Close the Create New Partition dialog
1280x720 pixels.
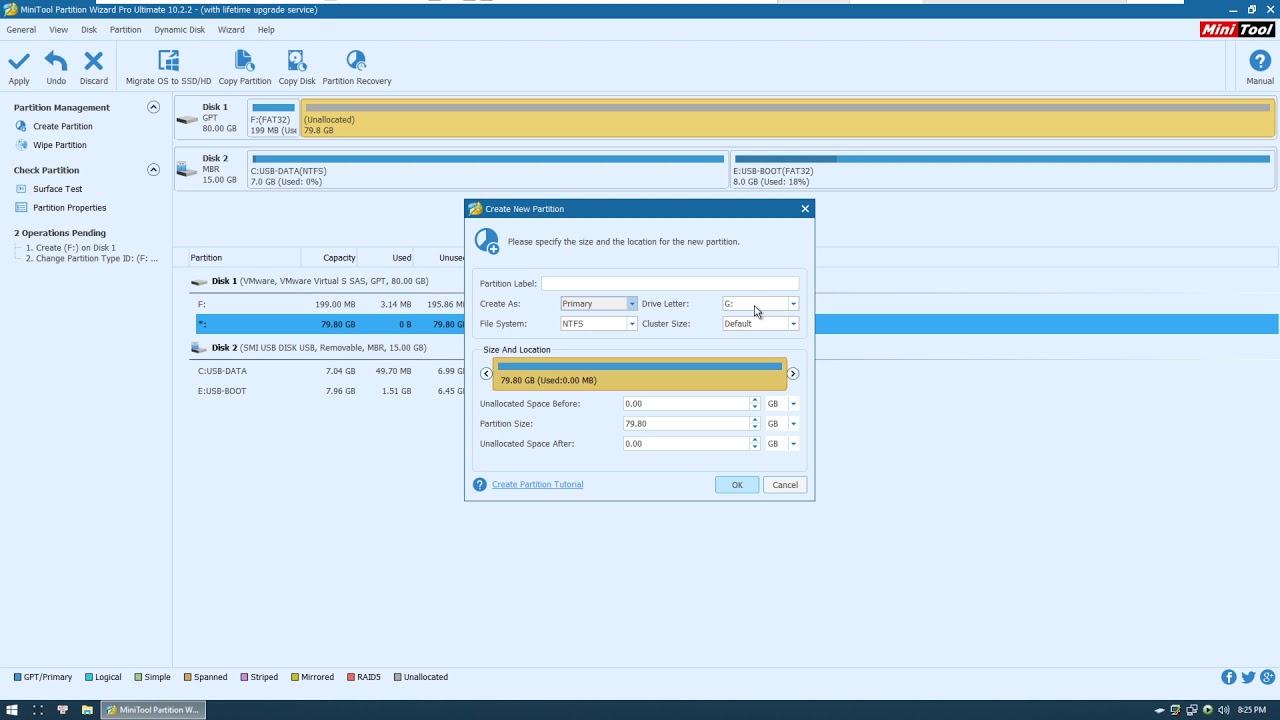click(805, 209)
